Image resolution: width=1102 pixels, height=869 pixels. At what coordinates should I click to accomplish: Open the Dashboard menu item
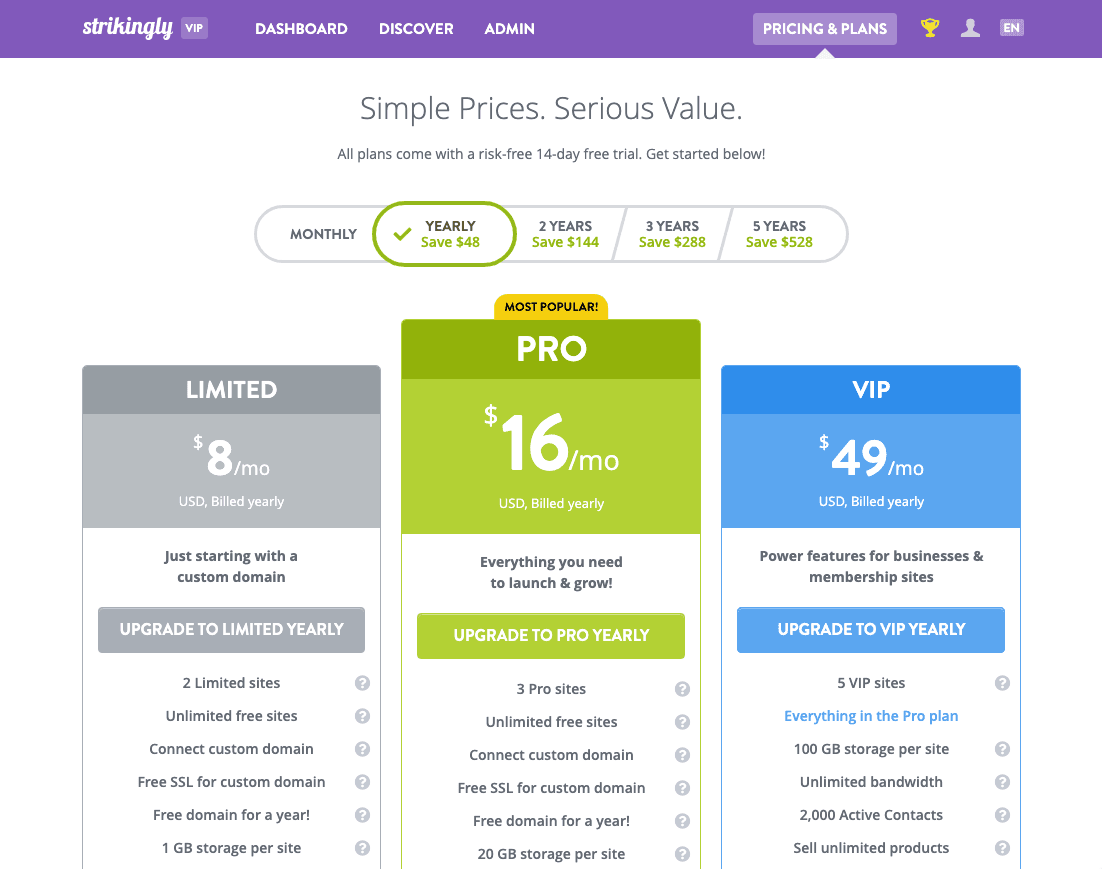(x=301, y=29)
